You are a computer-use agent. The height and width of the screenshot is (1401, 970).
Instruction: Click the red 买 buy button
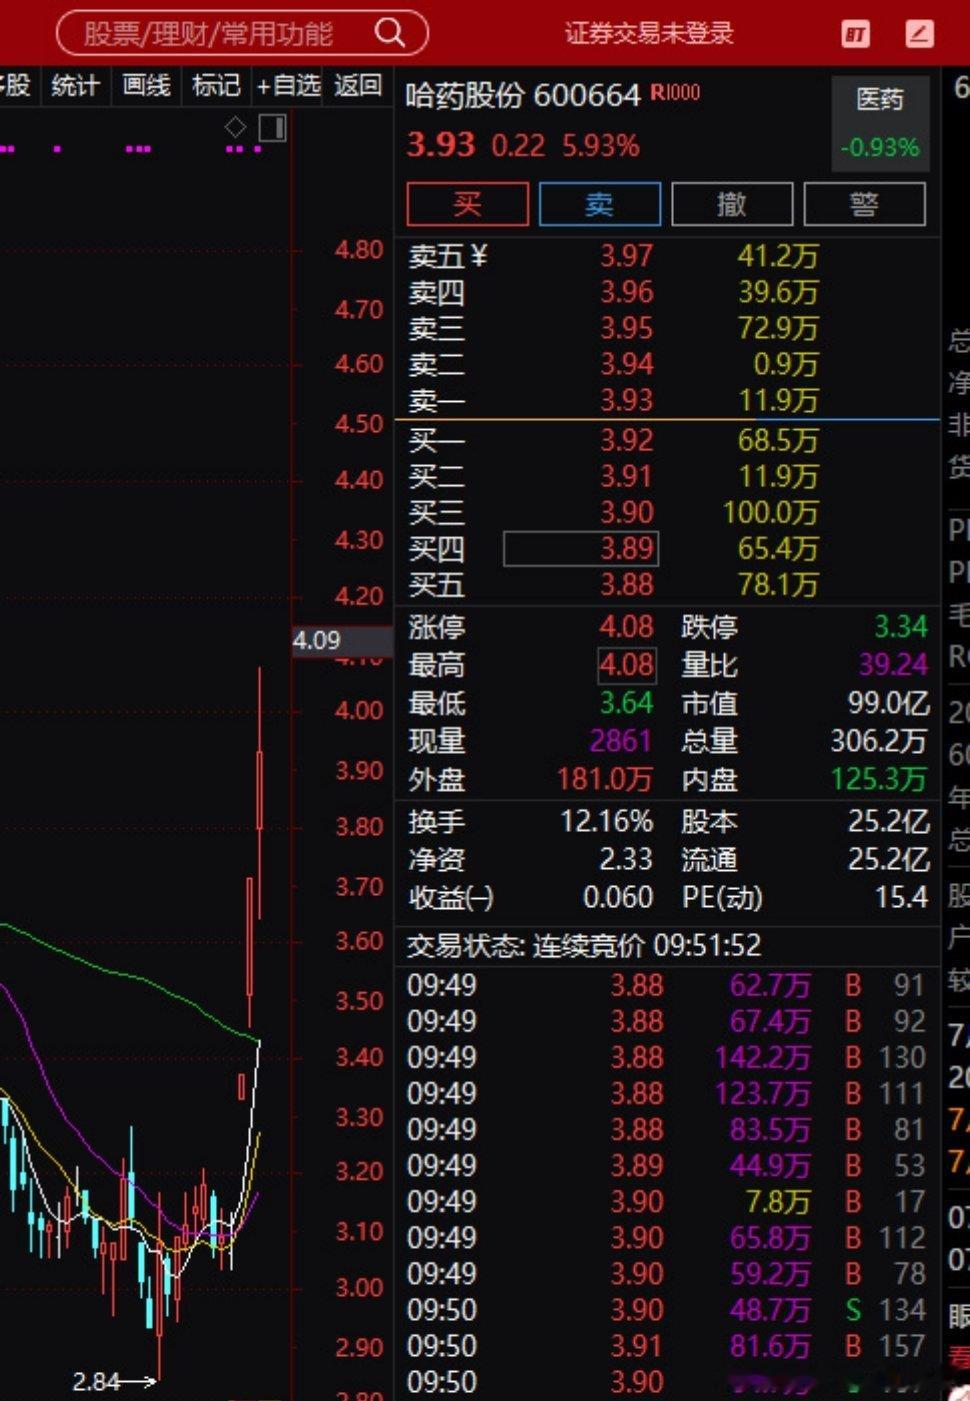pos(467,204)
